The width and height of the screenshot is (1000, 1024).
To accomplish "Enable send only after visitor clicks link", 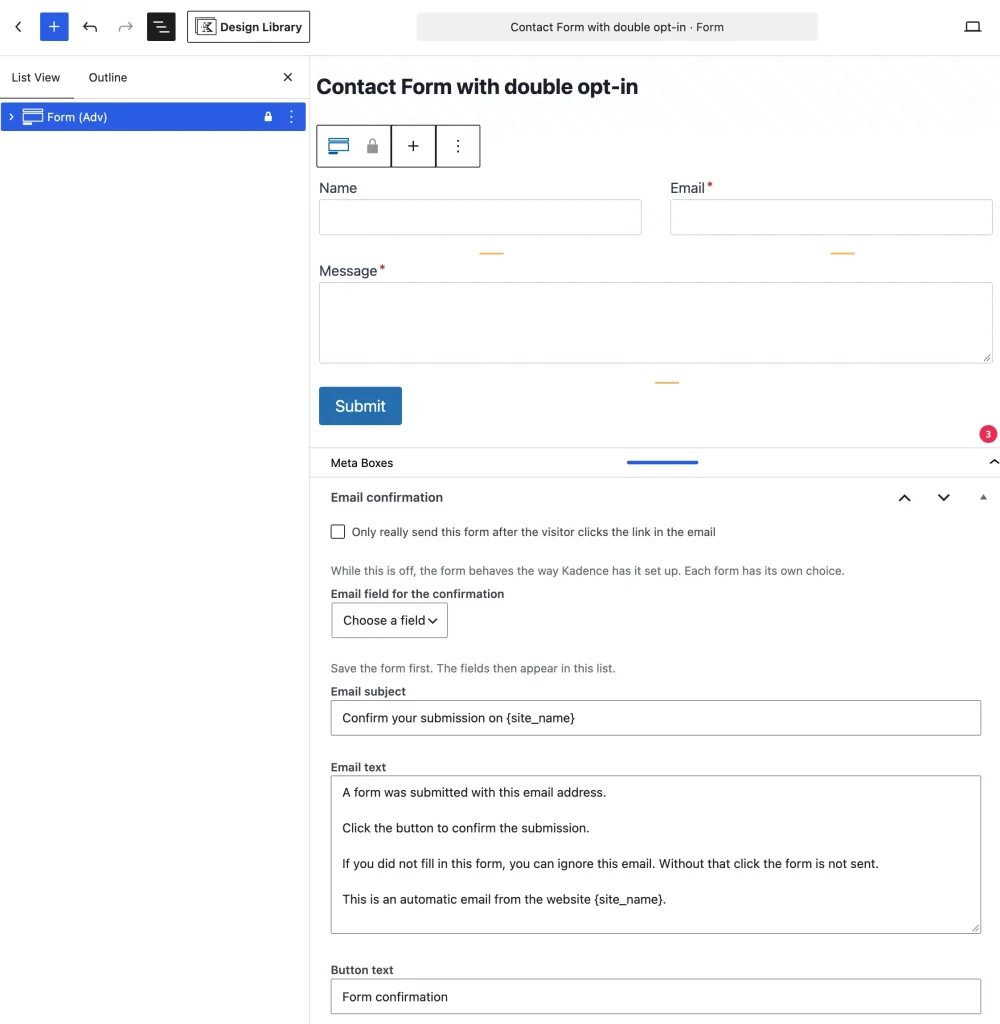I will coord(338,532).
